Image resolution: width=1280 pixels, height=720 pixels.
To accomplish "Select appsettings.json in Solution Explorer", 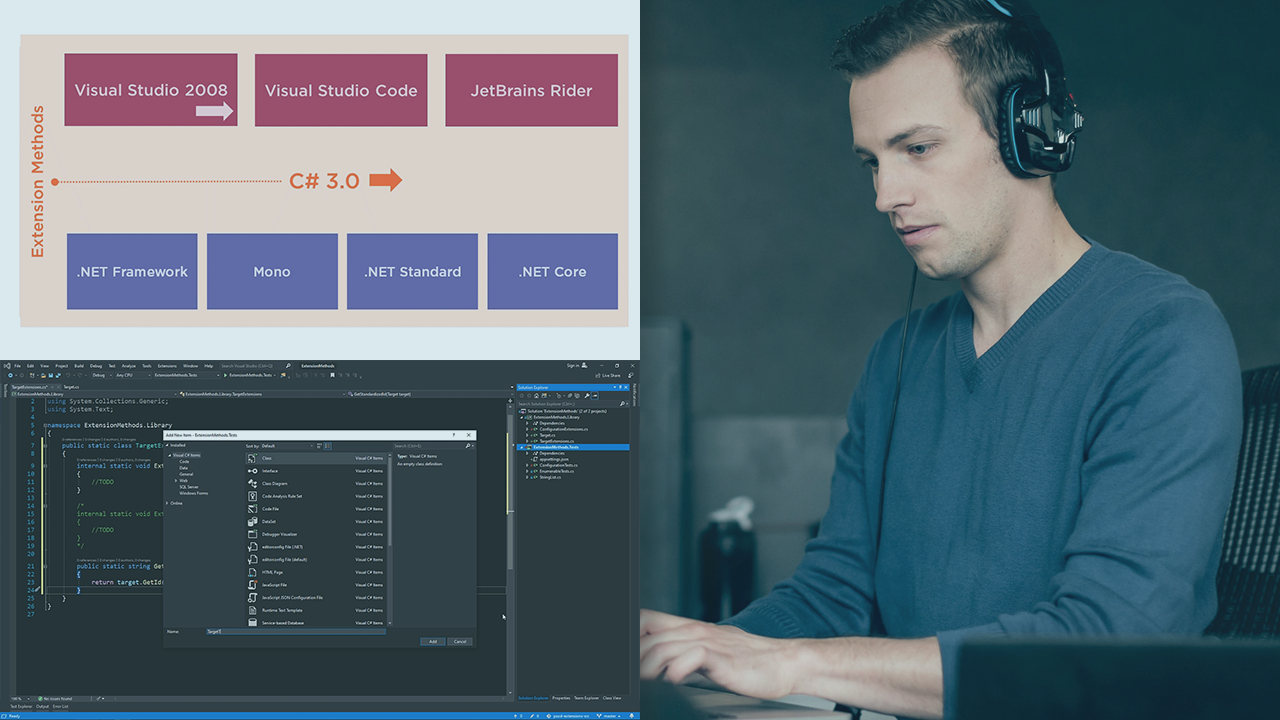I will (x=553, y=459).
